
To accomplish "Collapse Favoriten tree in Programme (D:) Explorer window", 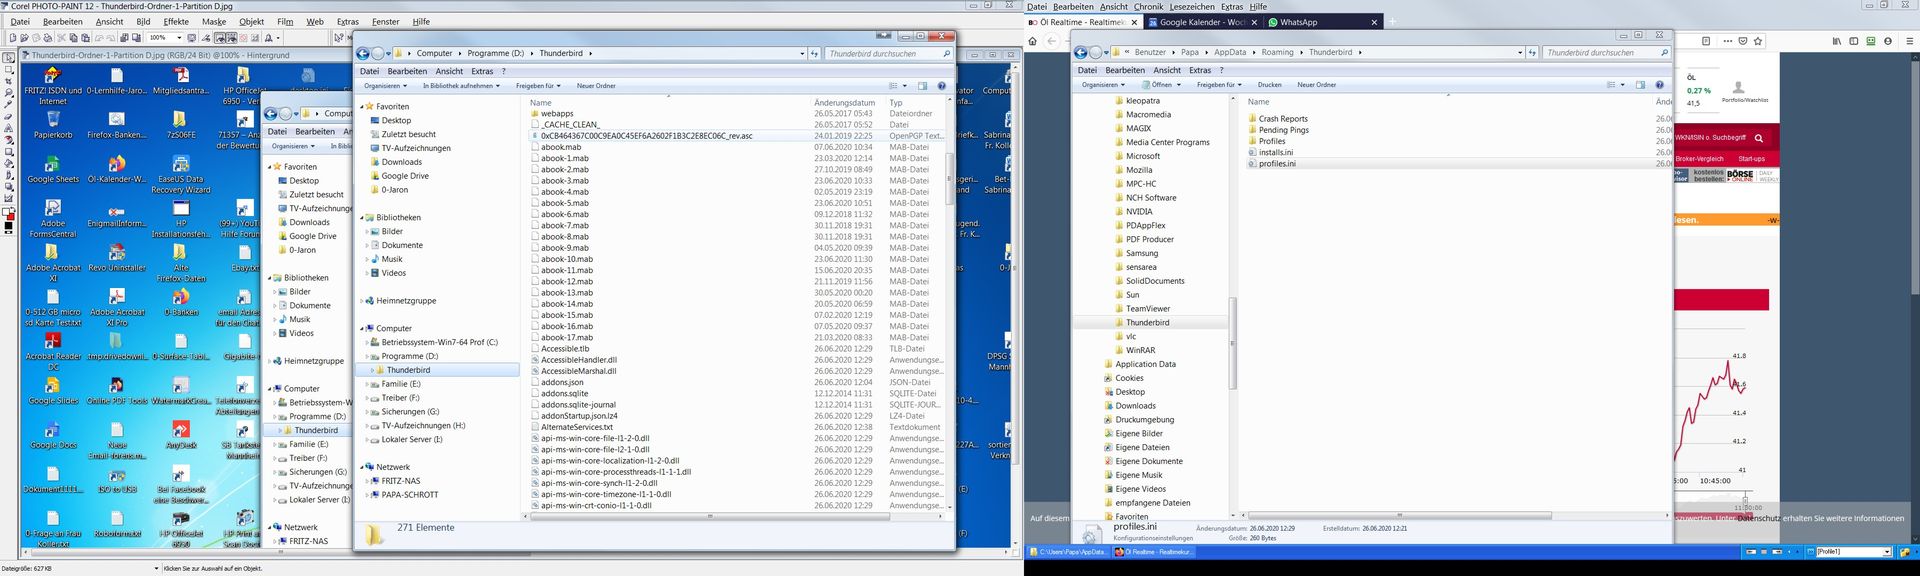I will (x=363, y=106).
